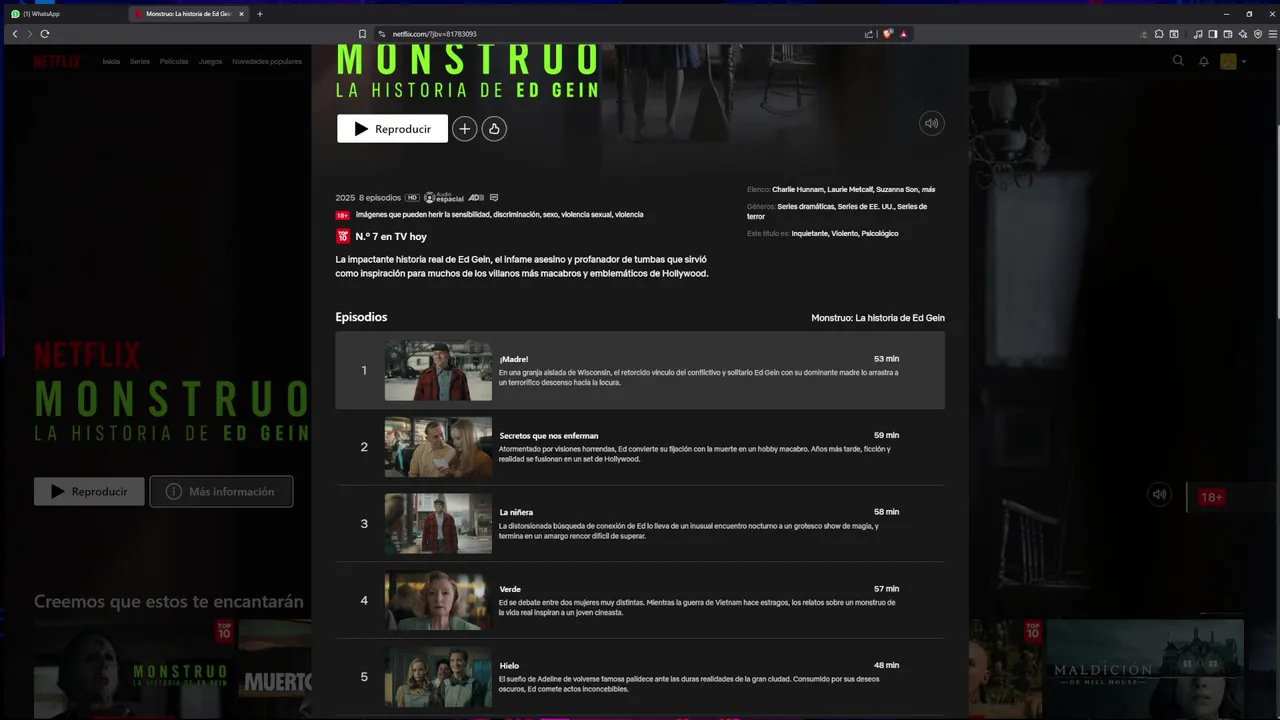Open Laurie Metcalf cast link

click(850, 189)
